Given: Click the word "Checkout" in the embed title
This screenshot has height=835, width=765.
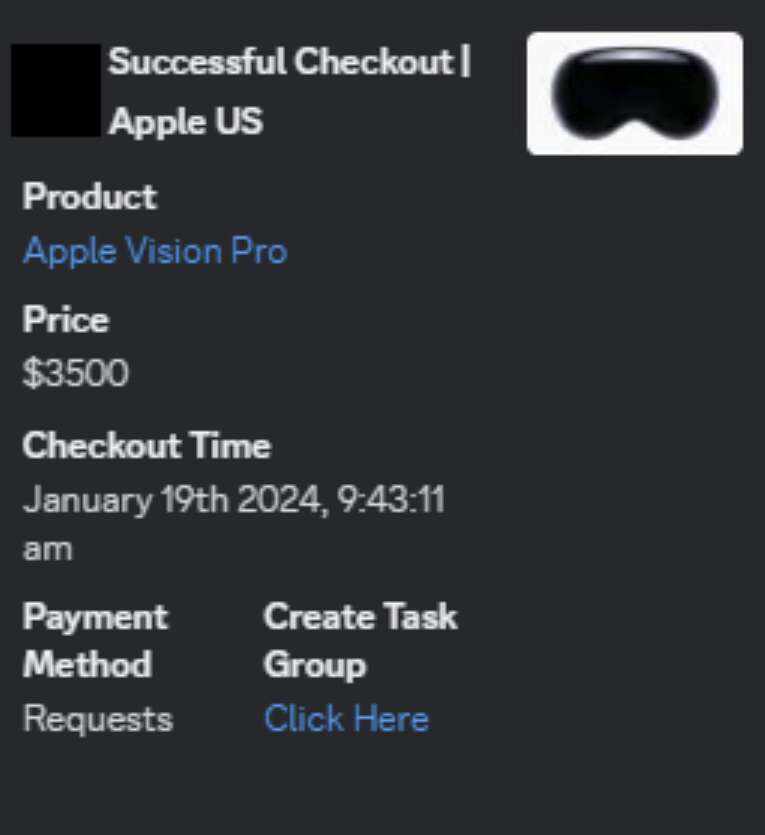Looking at the screenshot, I should pos(373,62).
